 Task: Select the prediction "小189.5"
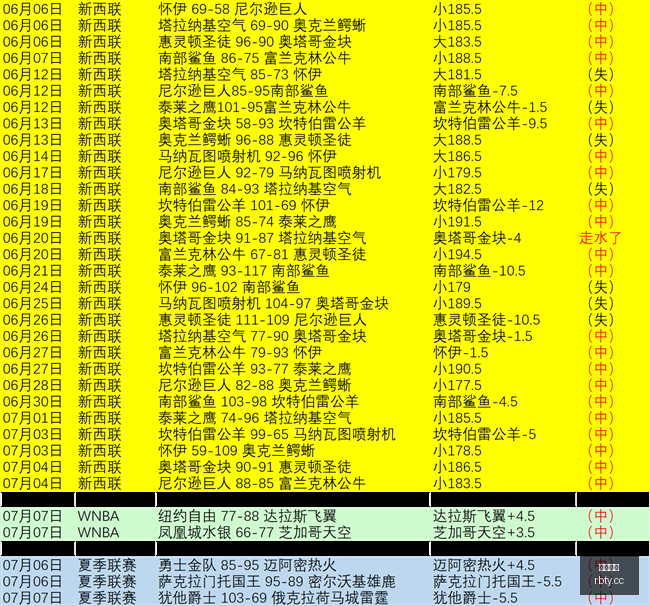click(457, 303)
